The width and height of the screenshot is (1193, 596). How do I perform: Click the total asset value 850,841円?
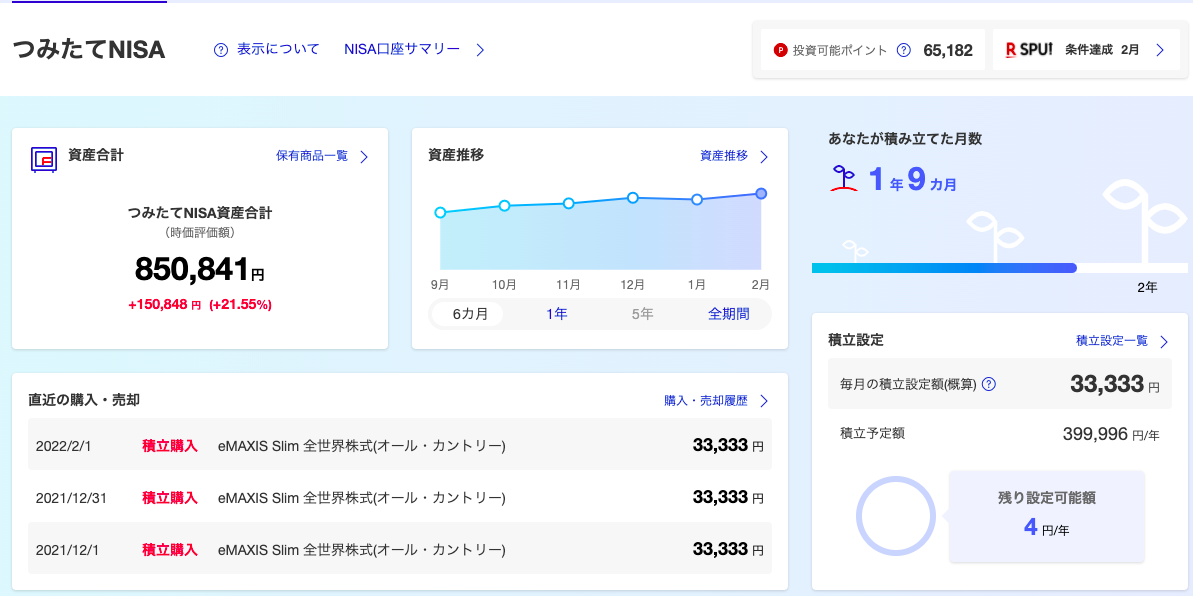click(x=200, y=269)
